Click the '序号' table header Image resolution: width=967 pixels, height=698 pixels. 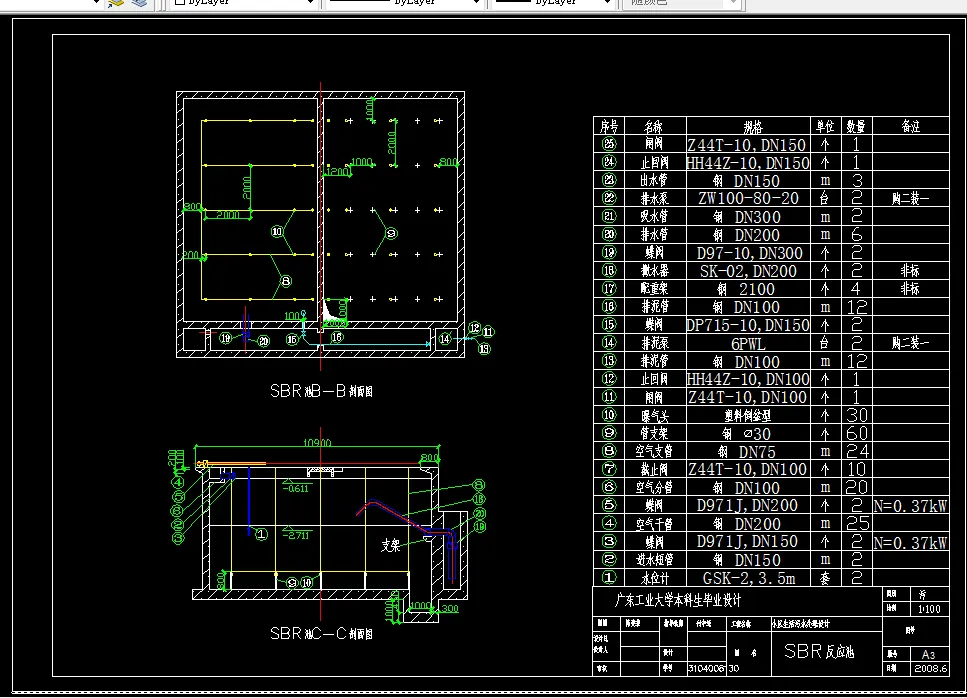pos(609,126)
